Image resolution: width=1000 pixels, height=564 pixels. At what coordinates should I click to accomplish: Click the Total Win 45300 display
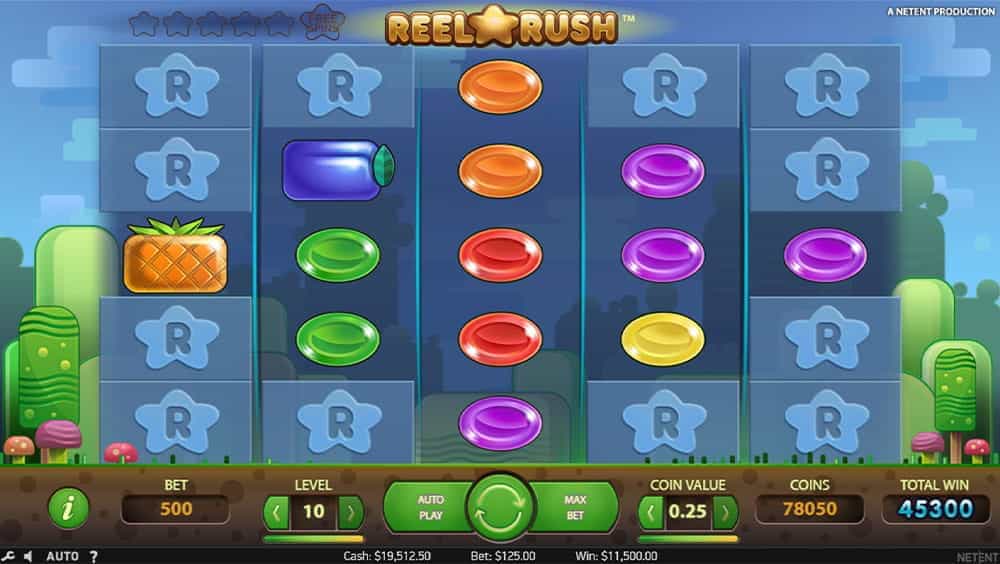(x=935, y=509)
